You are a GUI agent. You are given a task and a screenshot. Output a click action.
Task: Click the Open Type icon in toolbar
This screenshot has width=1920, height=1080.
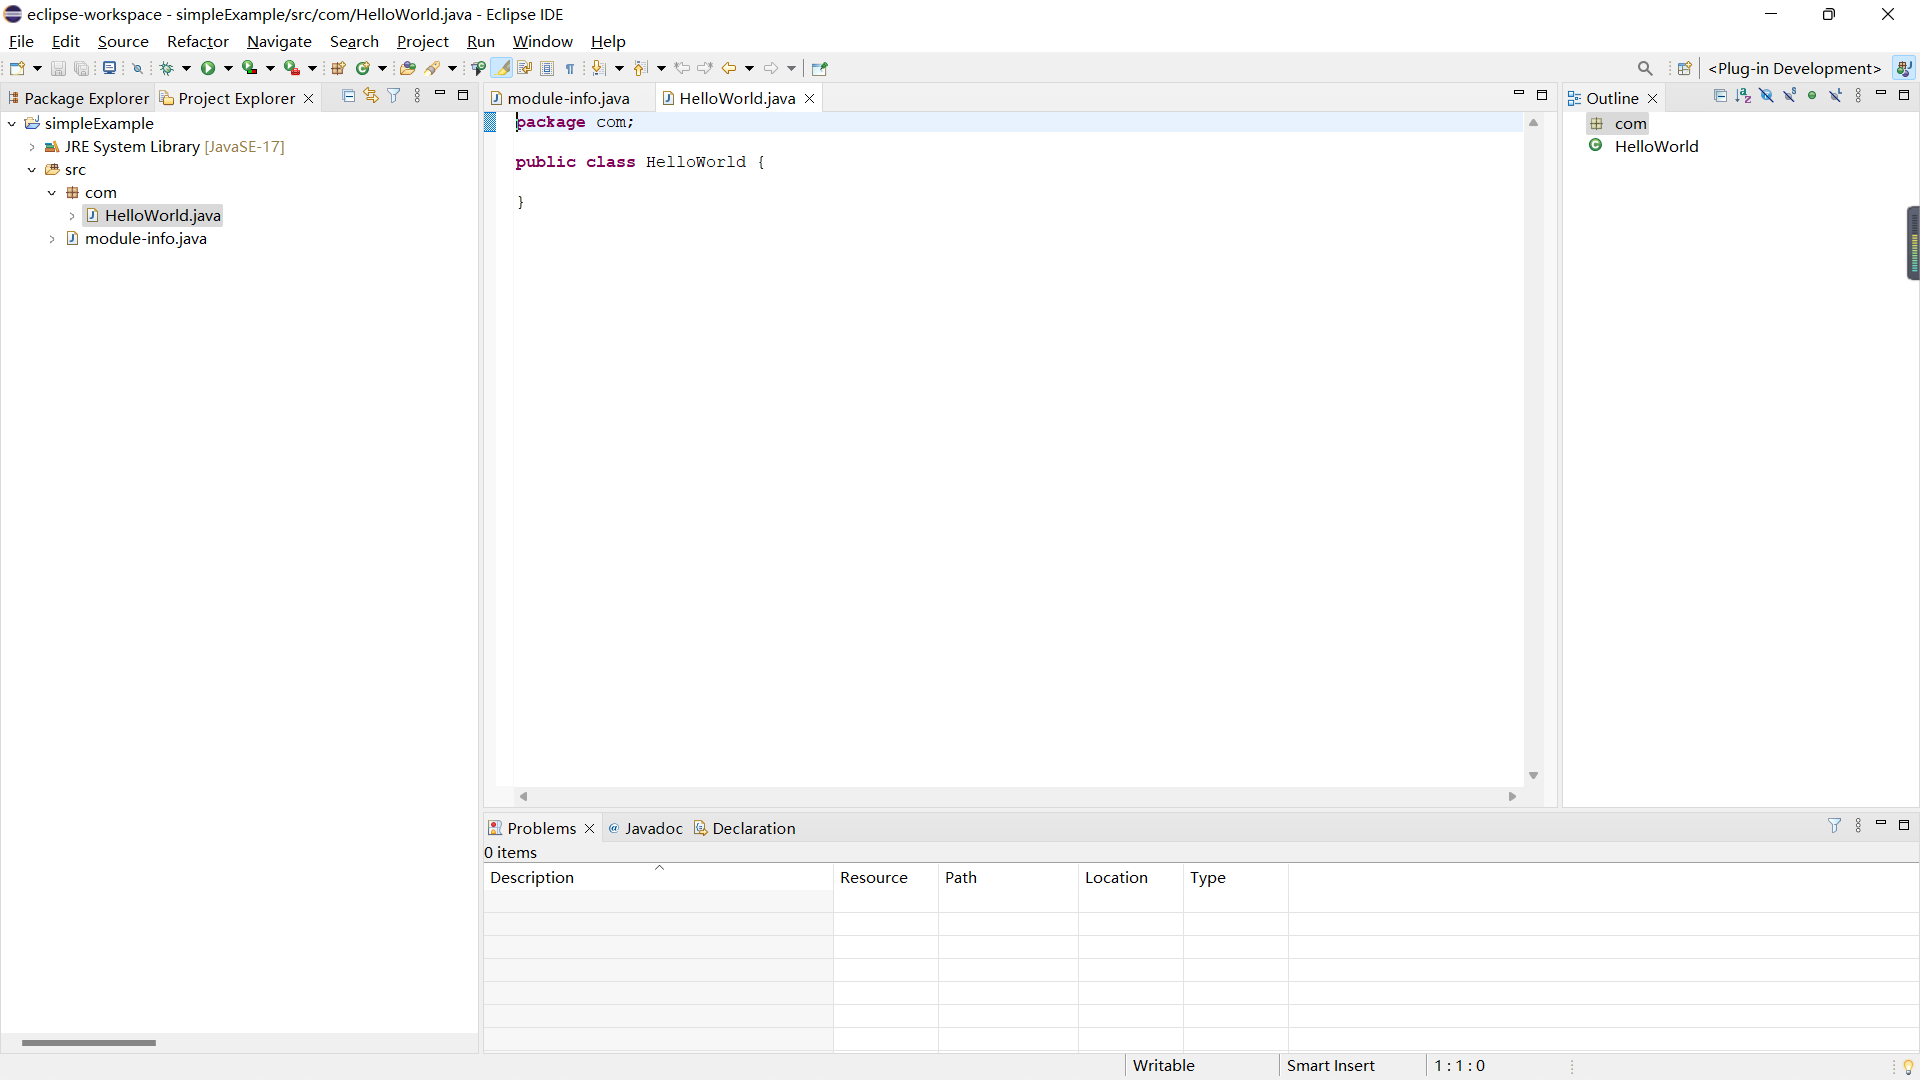point(407,68)
